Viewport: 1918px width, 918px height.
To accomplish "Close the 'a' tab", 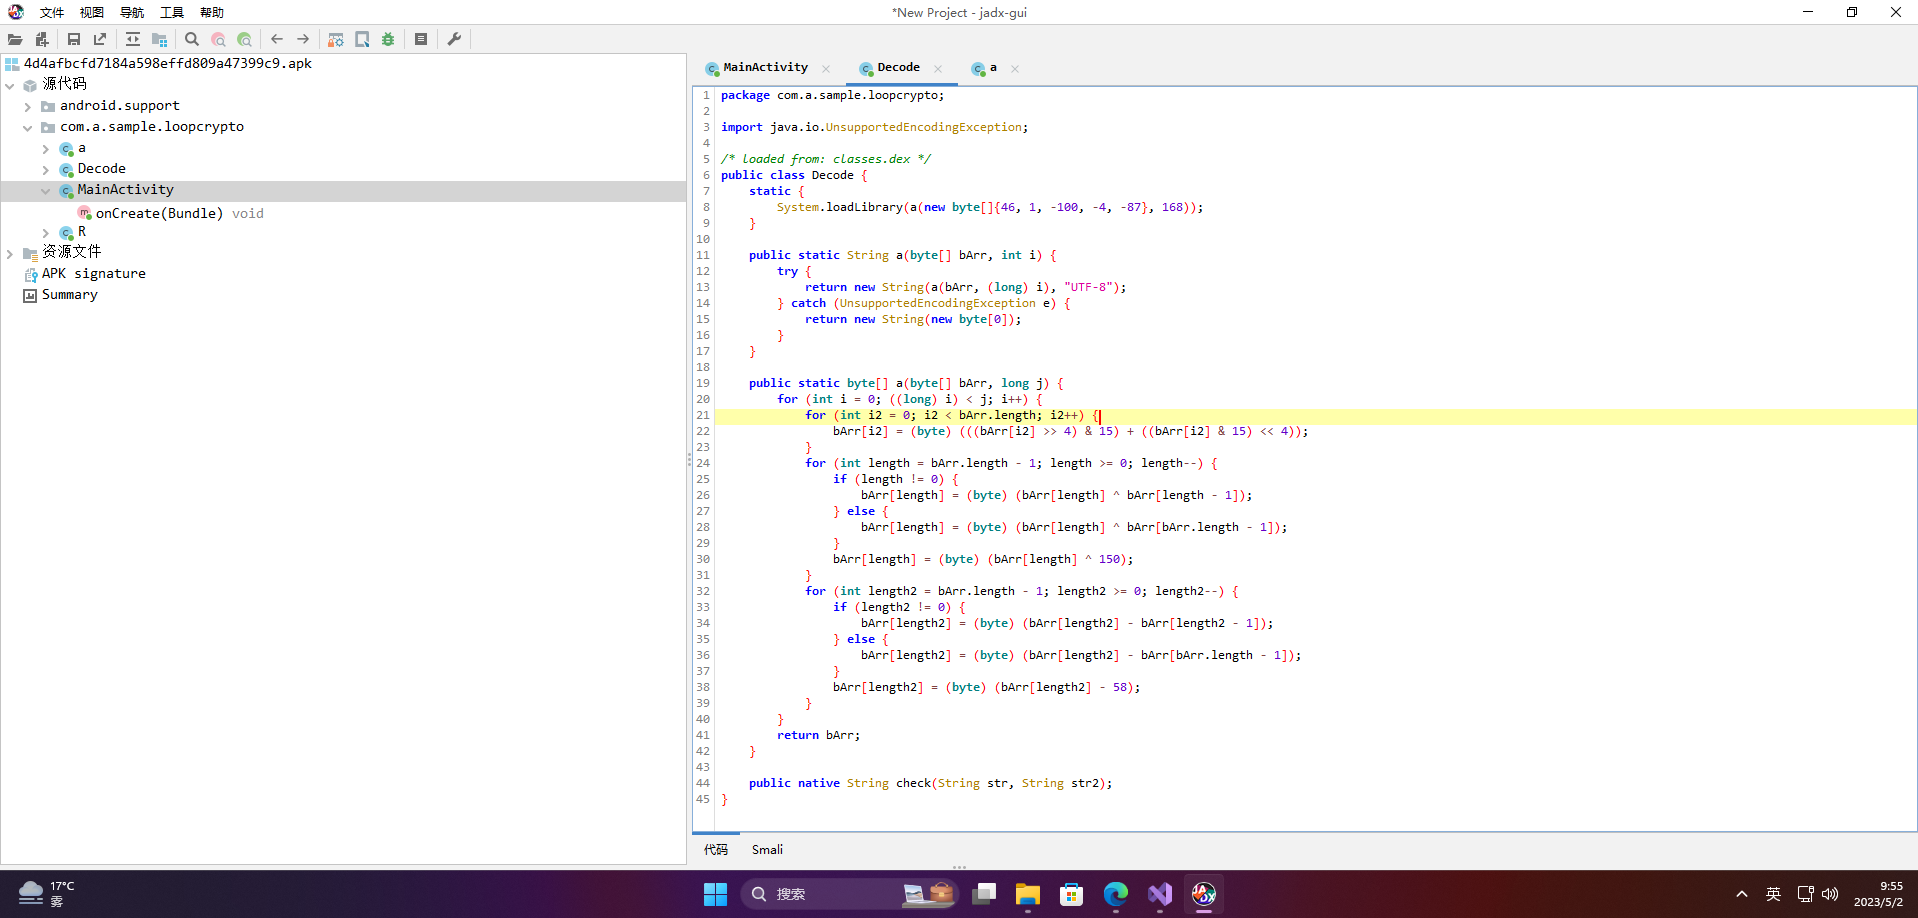I will [1015, 69].
